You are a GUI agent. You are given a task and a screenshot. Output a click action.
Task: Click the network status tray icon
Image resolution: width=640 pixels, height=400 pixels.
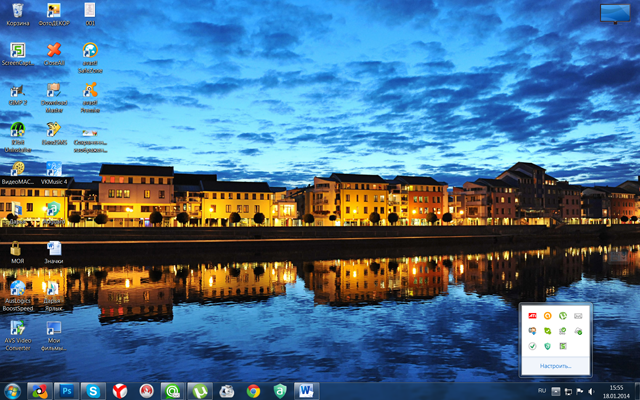tap(568, 391)
